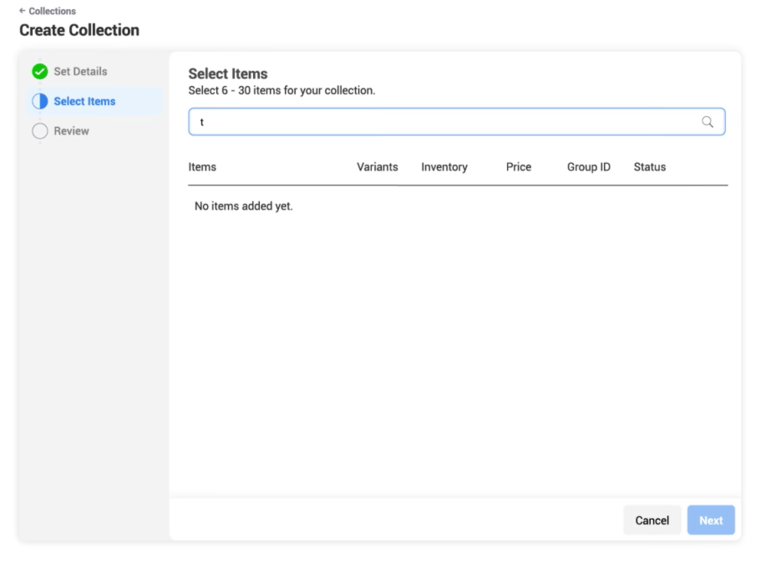Click the Items column header
Viewport: 759px width, 565px height.
pos(202,167)
